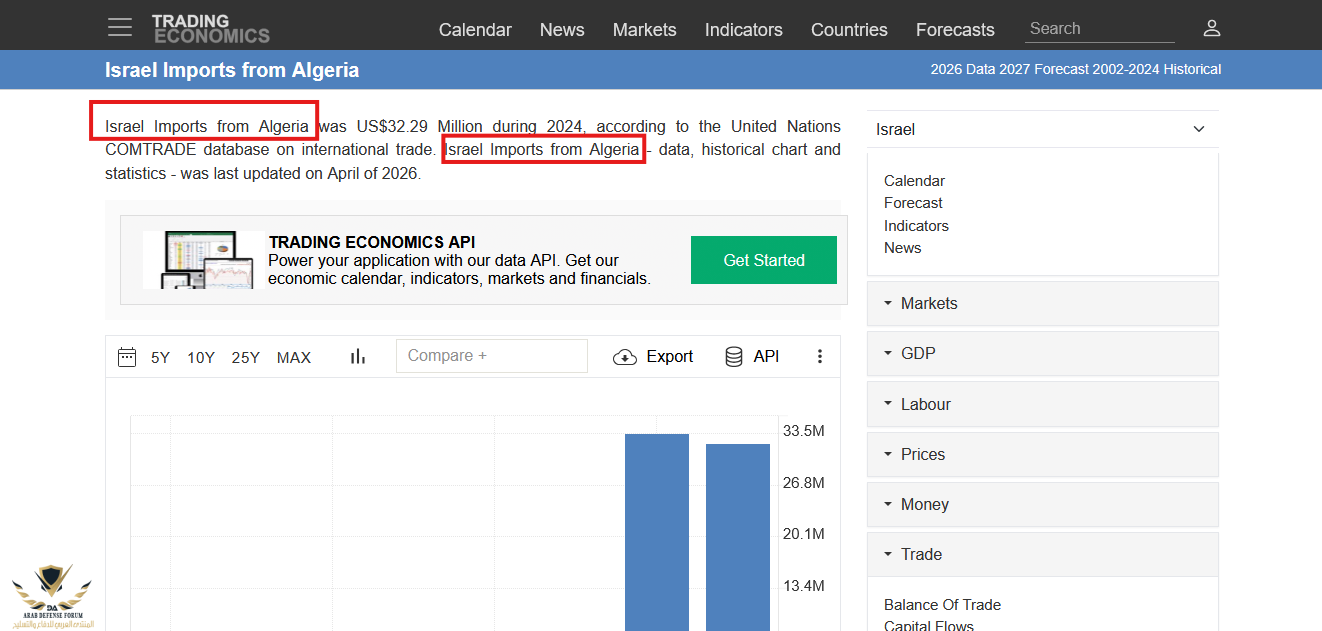Image resolution: width=1322 pixels, height=631 pixels.
Task: Select the 10Y time range
Action: [201, 357]
